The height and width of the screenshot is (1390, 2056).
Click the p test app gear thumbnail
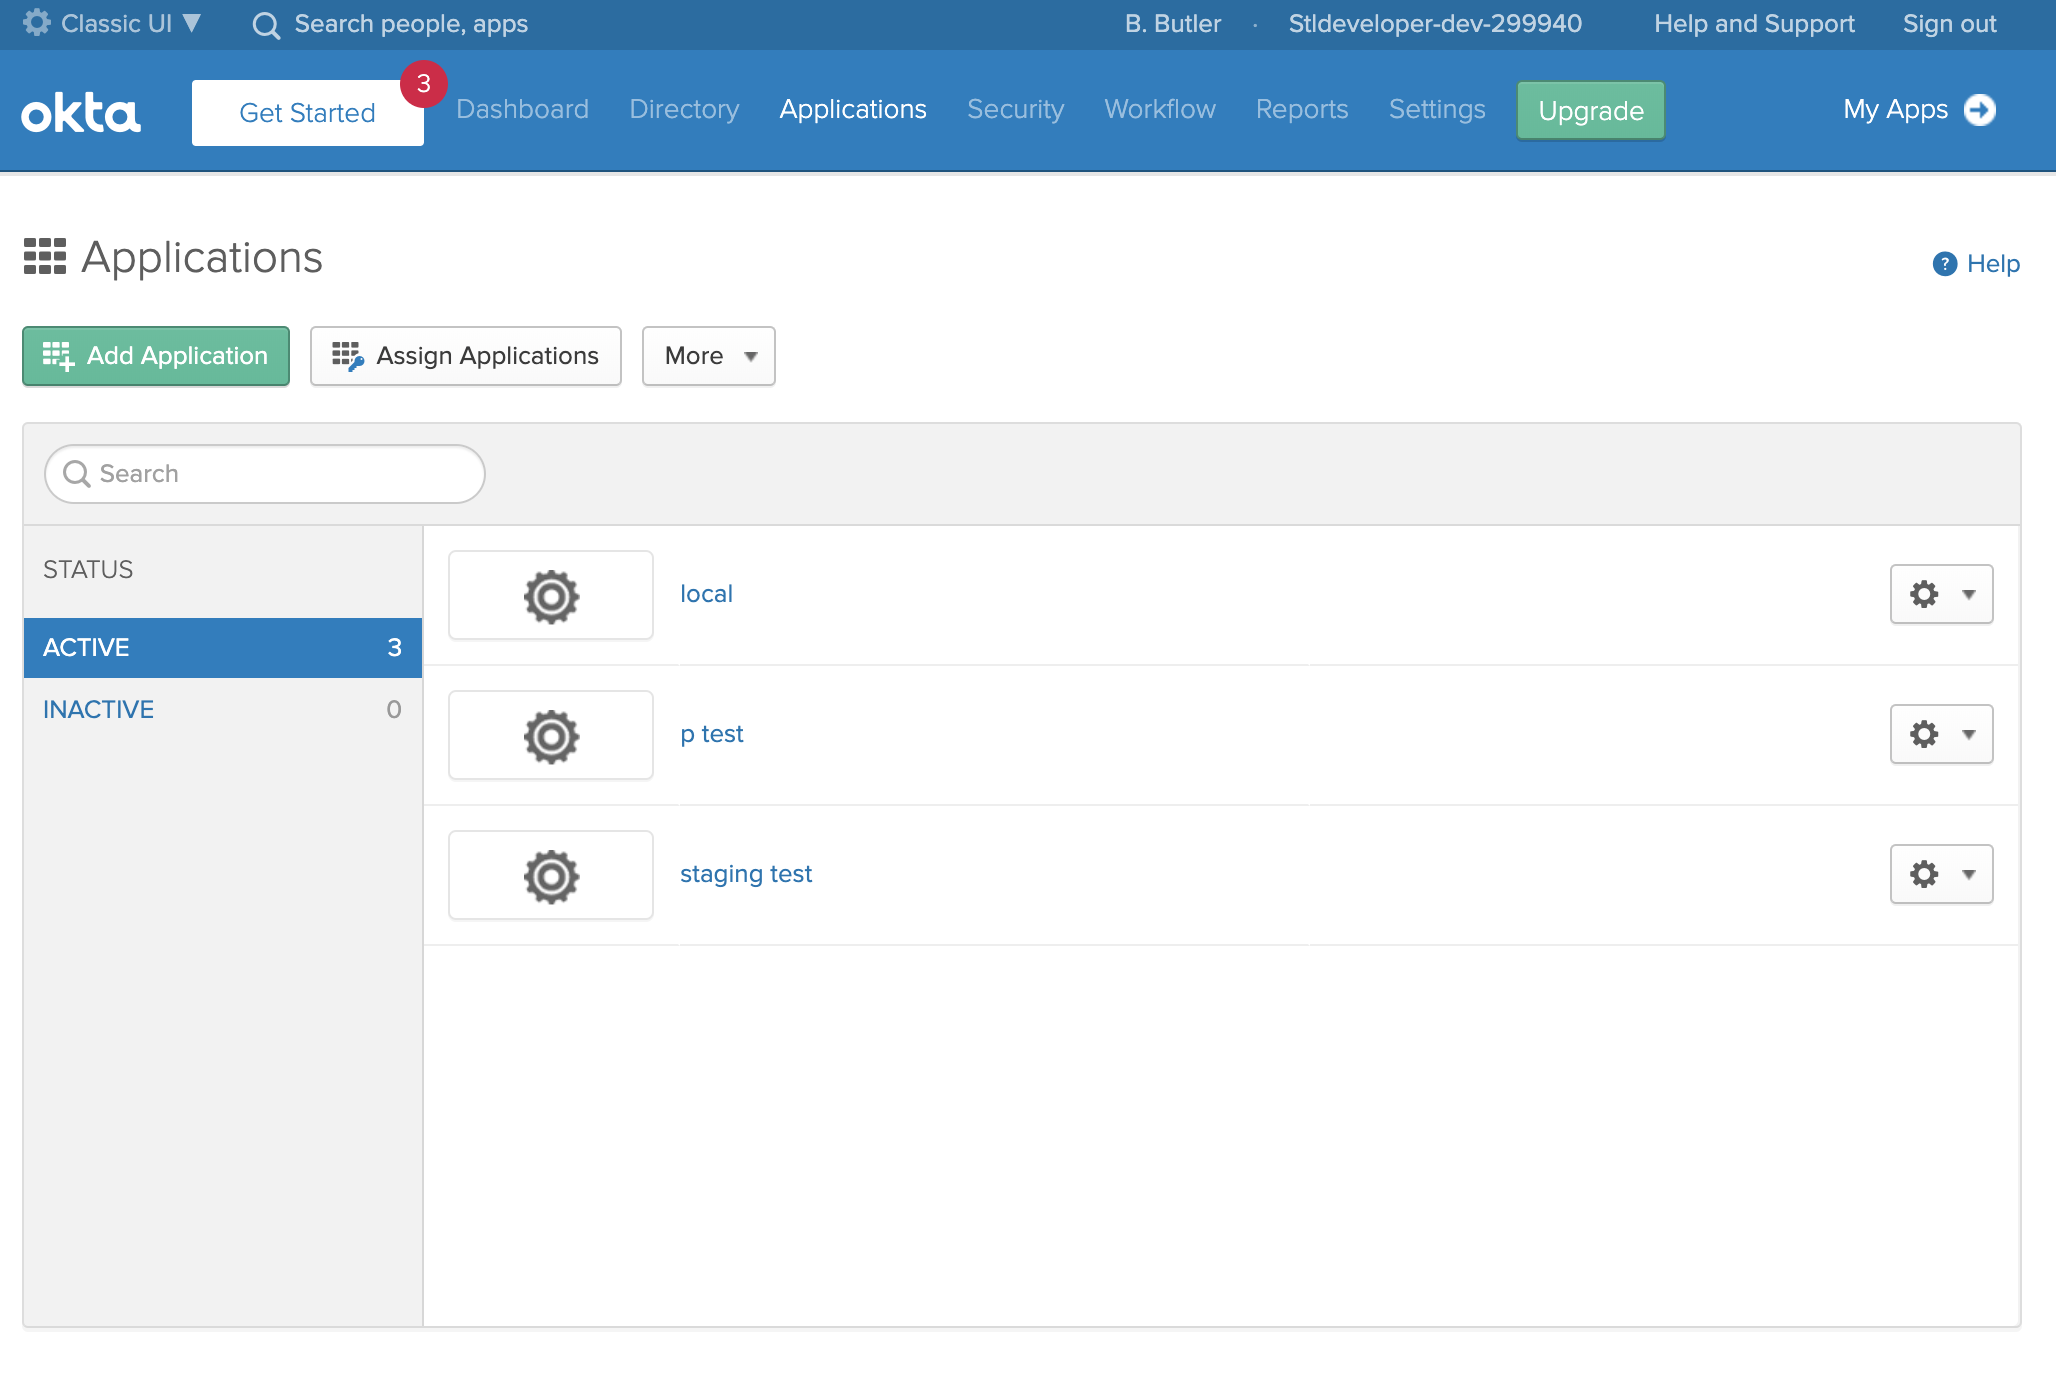click(x=551, y=735)
